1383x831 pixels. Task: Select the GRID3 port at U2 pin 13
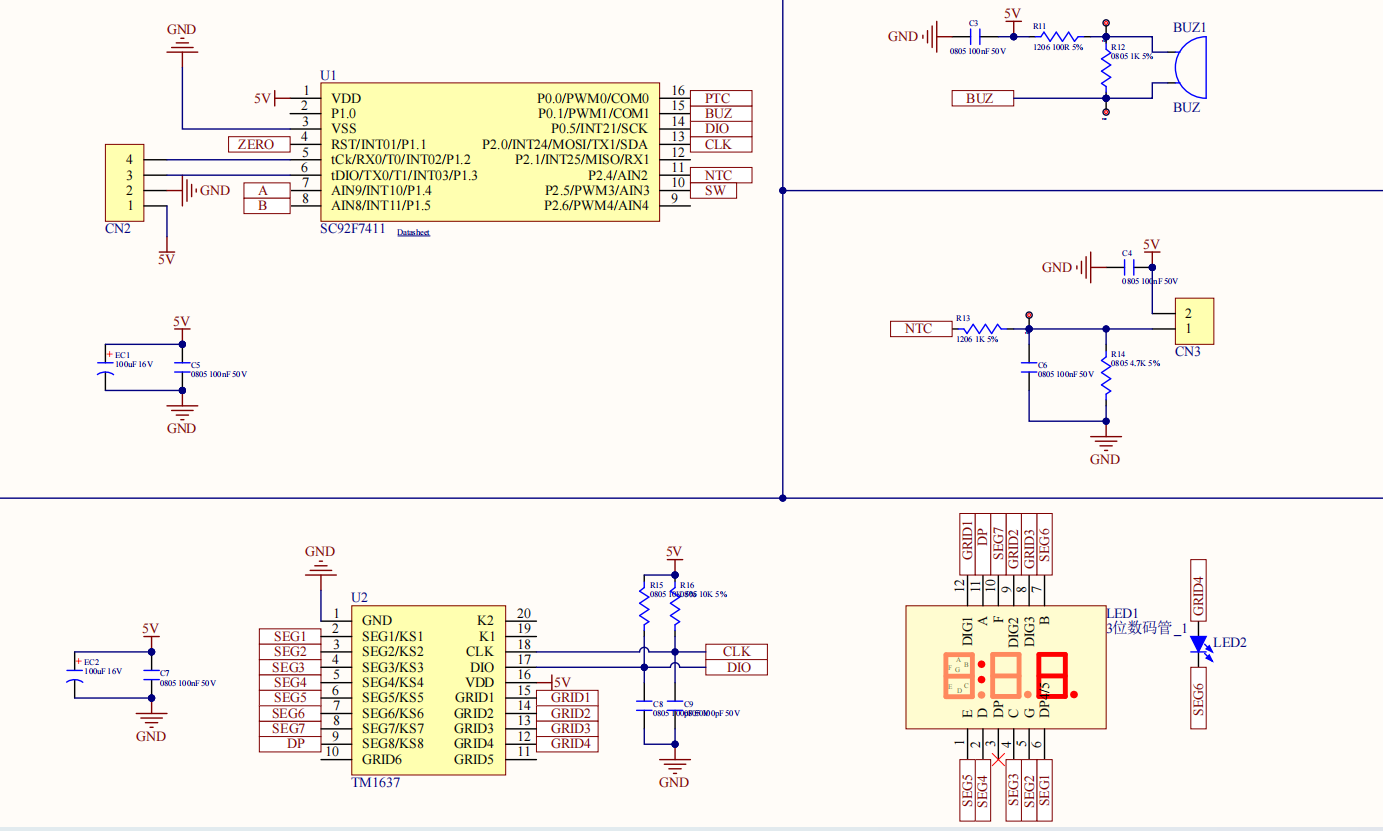[x=569, y=728]
